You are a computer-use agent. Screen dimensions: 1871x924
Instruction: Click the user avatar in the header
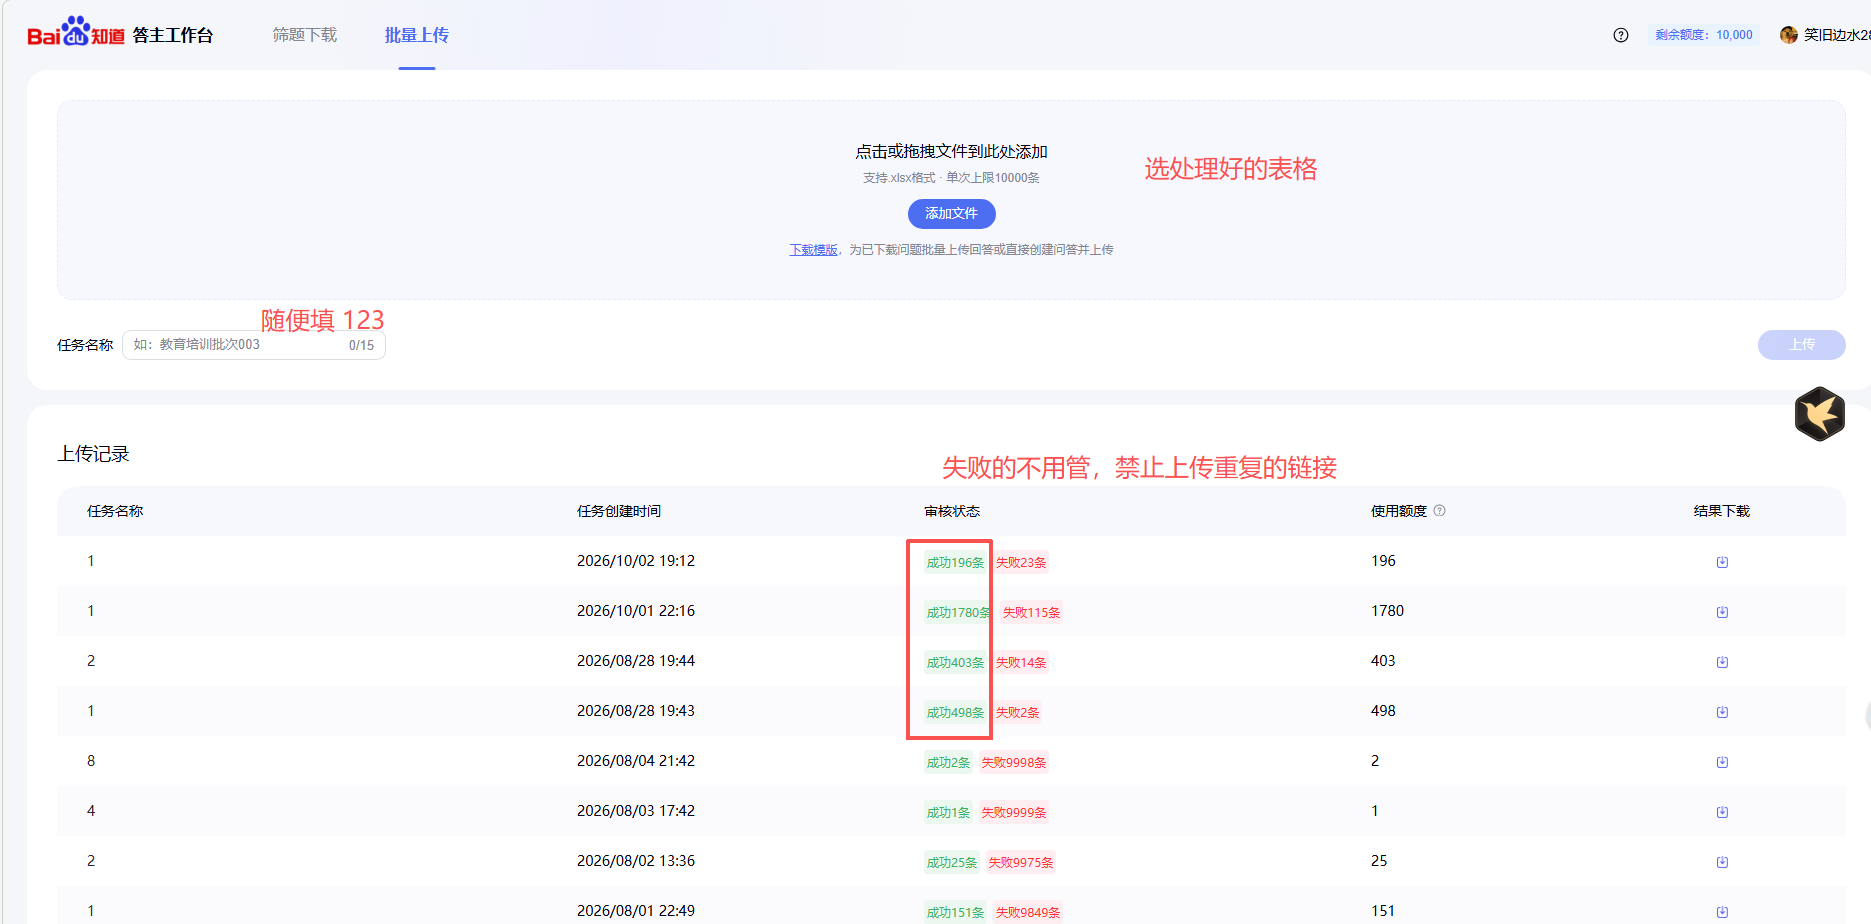tap(1789, 35)
